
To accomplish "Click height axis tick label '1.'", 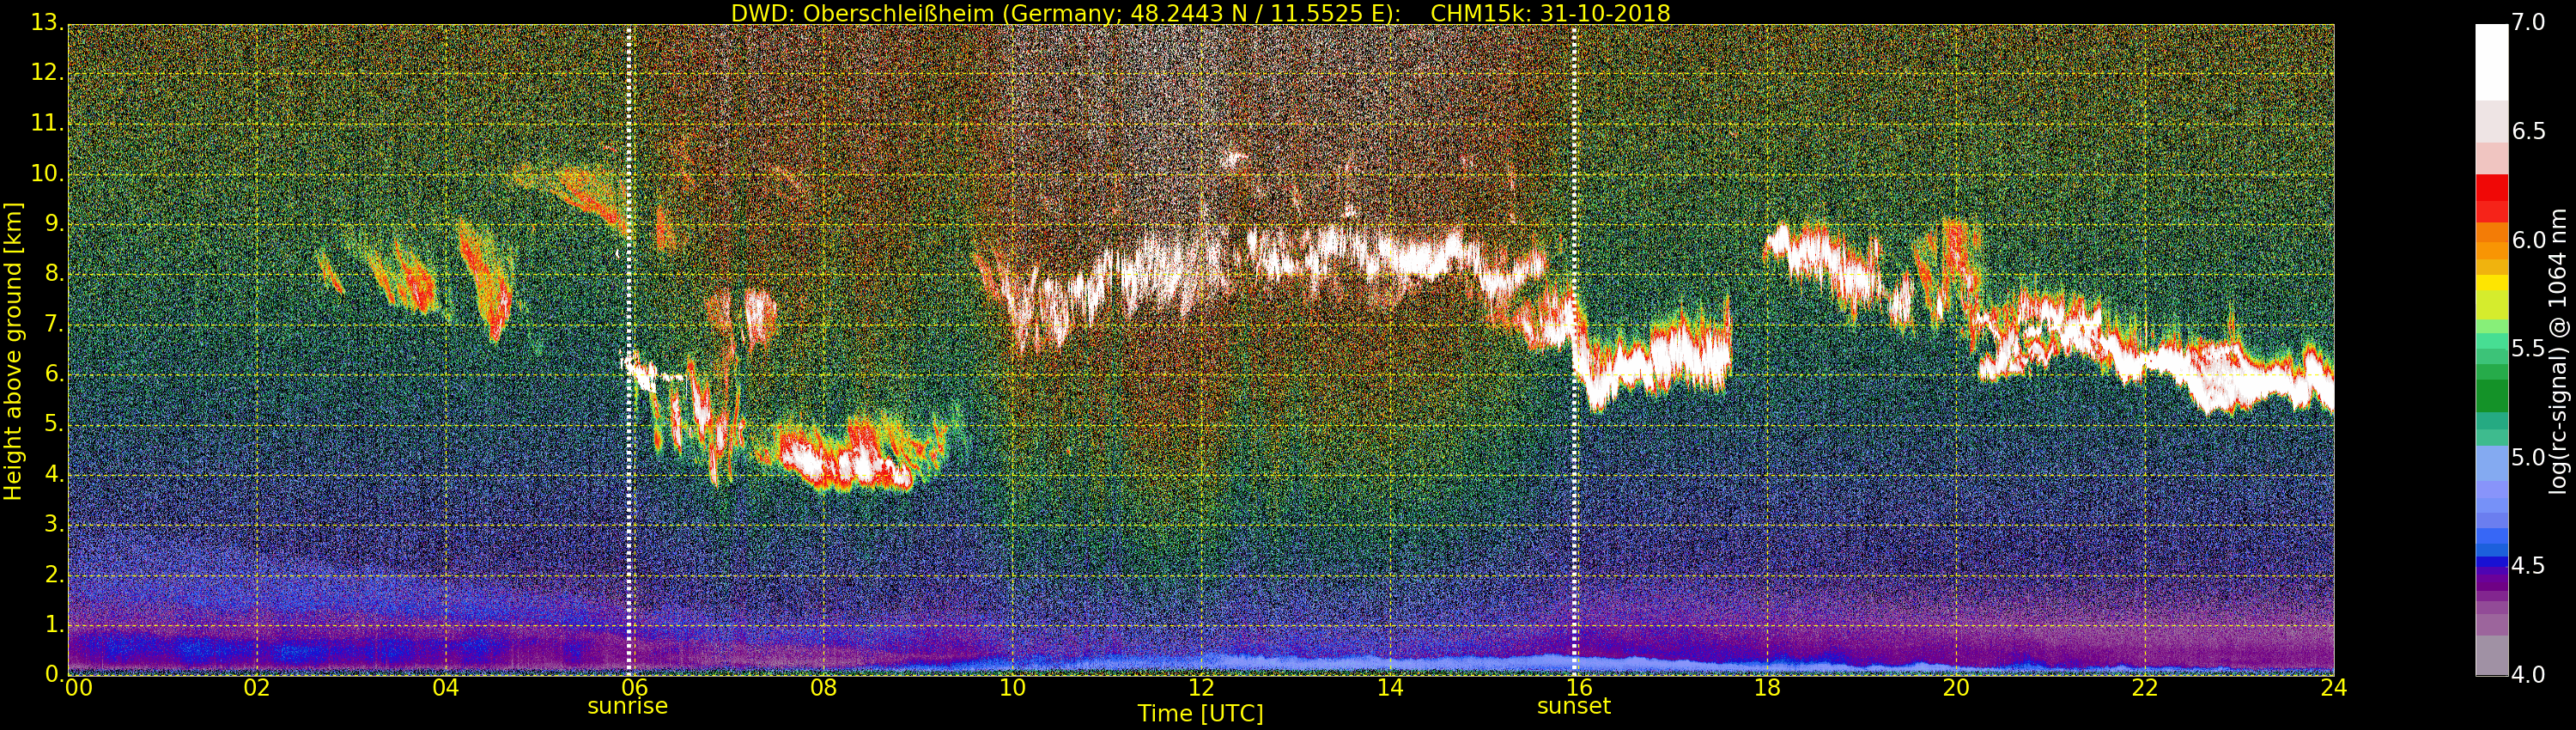I will click(54, 625).
